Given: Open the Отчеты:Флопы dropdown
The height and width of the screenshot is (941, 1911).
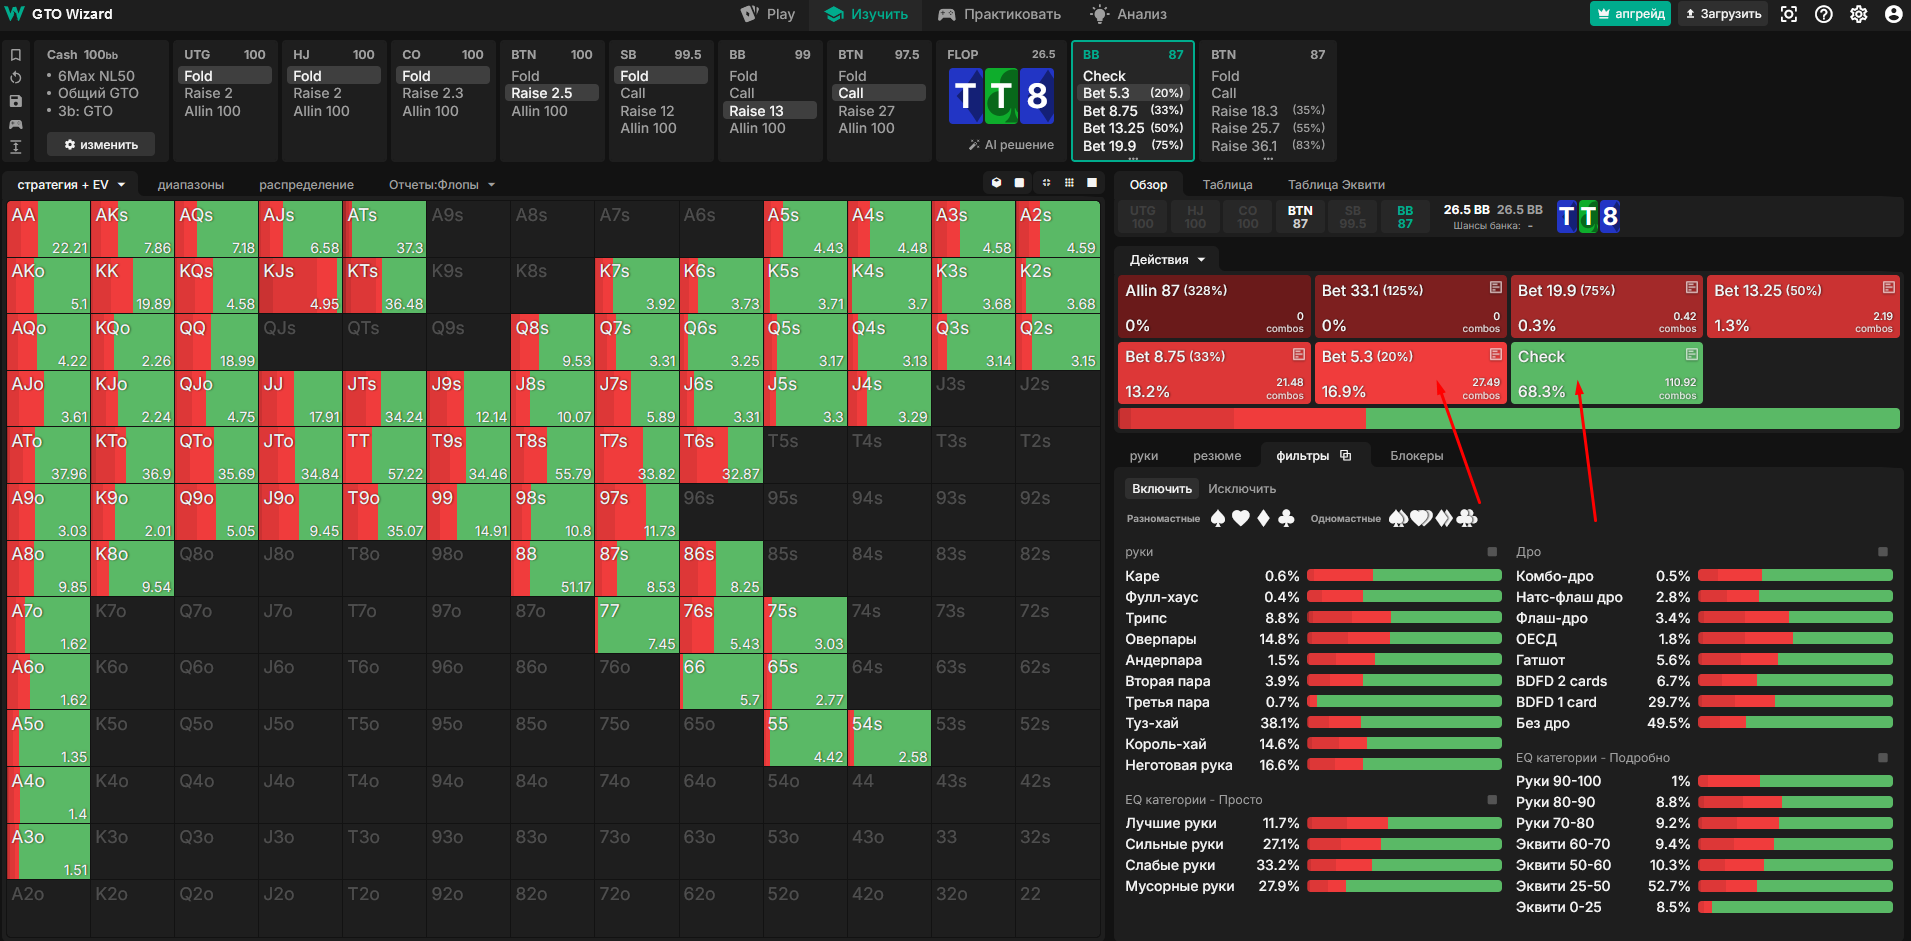Looking at the screenshot, I should click(x=442, y=185).
